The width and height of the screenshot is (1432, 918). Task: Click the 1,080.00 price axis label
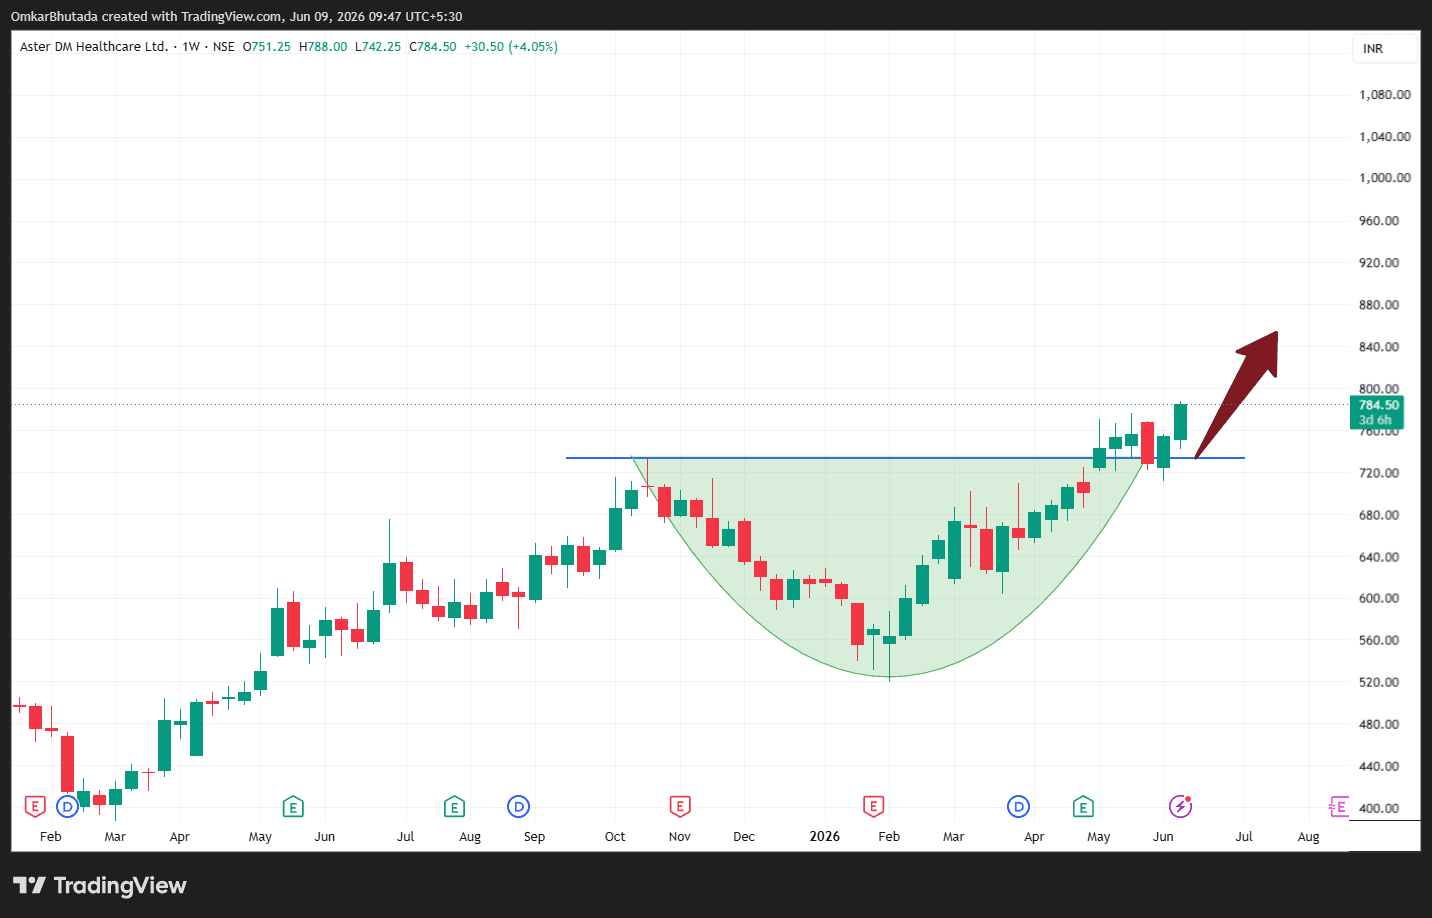click(1384, 95)
